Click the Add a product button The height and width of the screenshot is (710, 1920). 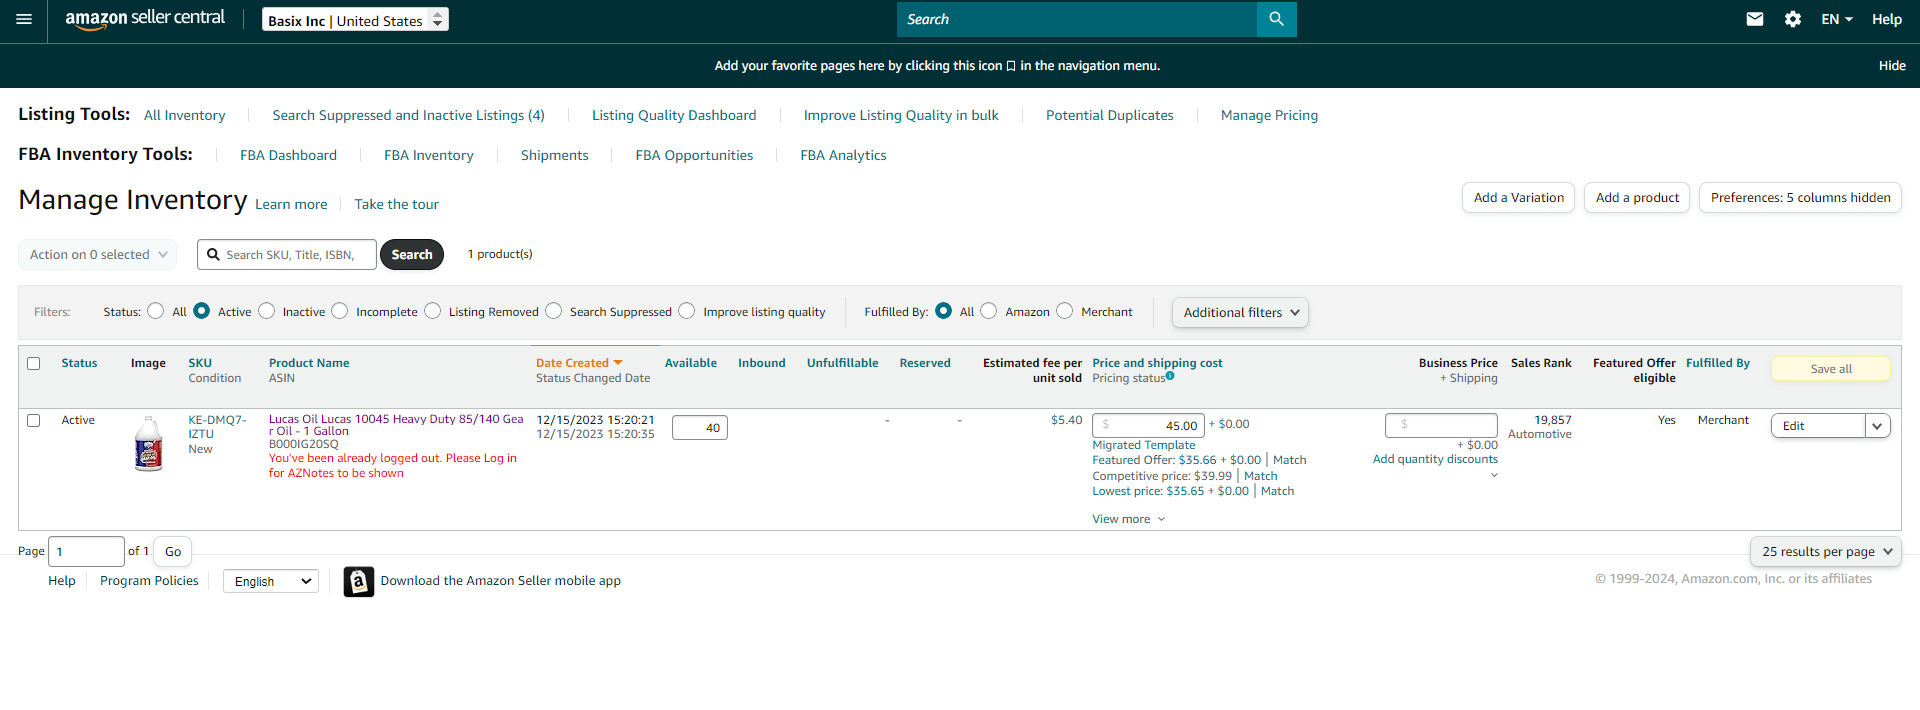1637,198
